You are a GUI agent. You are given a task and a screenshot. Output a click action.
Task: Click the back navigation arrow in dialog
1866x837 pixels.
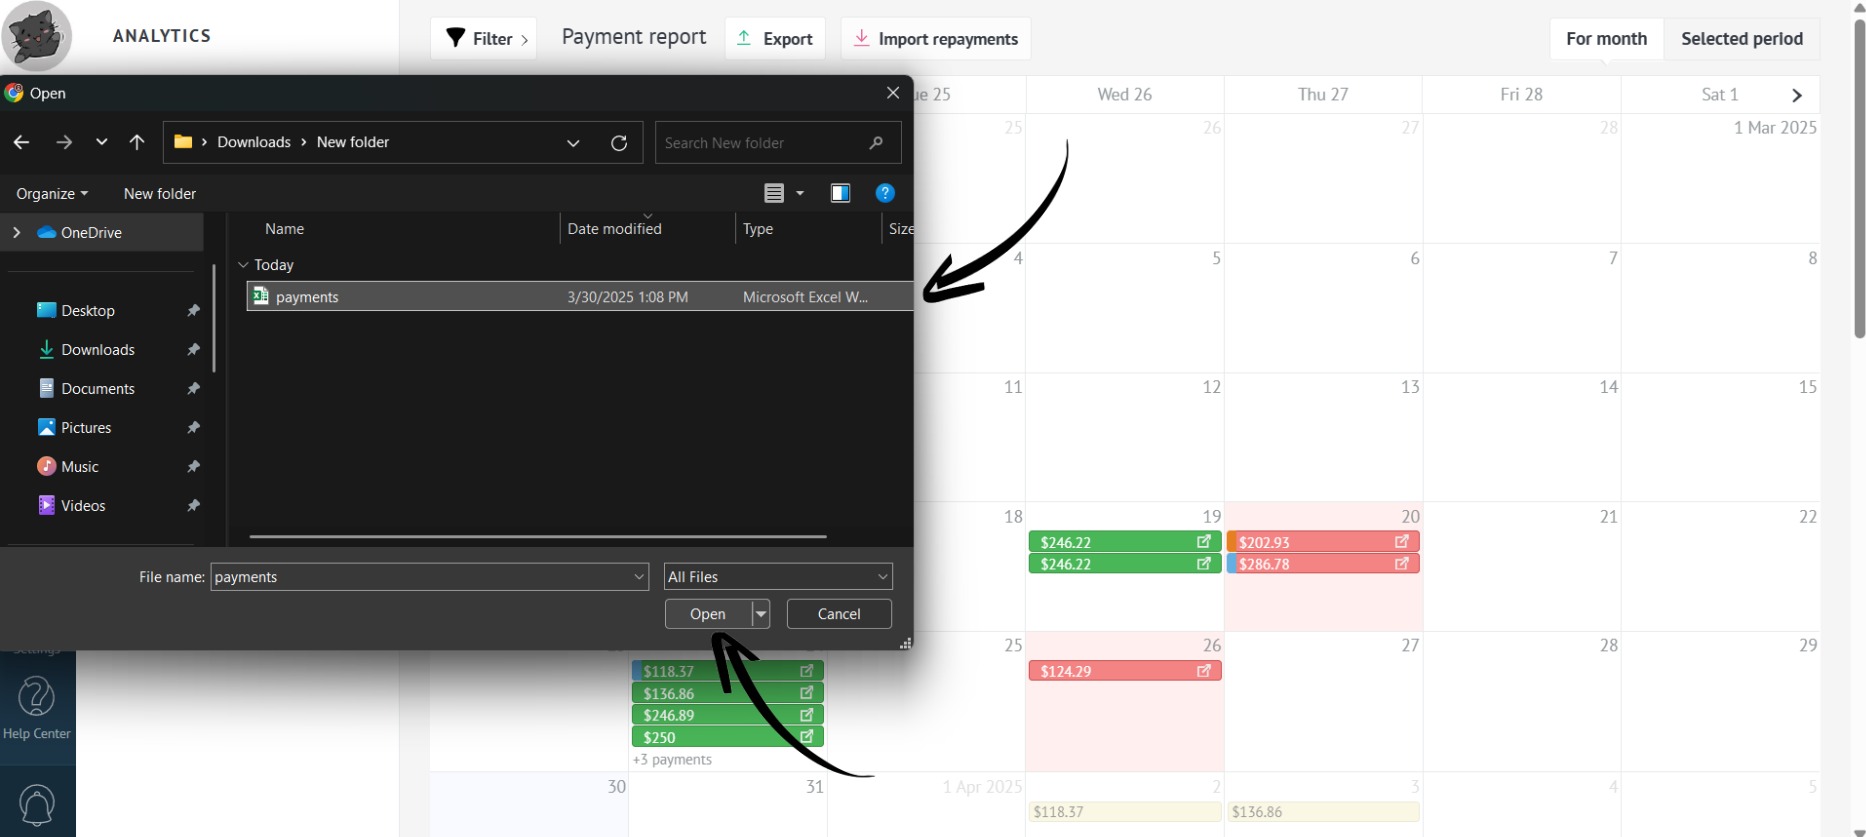[x=21, y=142]
